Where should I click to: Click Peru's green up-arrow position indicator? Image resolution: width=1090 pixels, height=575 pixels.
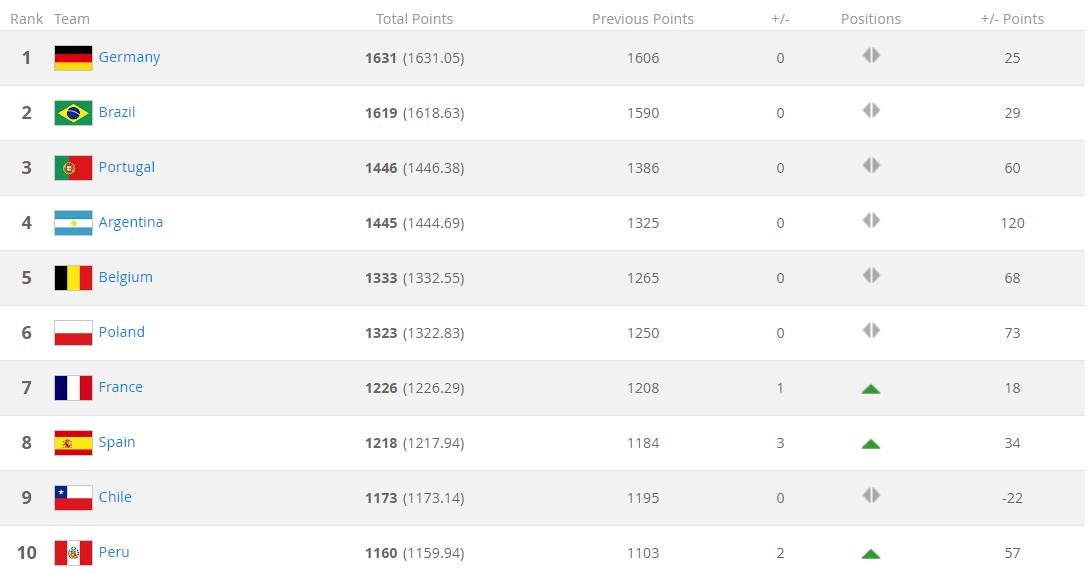[x=870, y=554]
